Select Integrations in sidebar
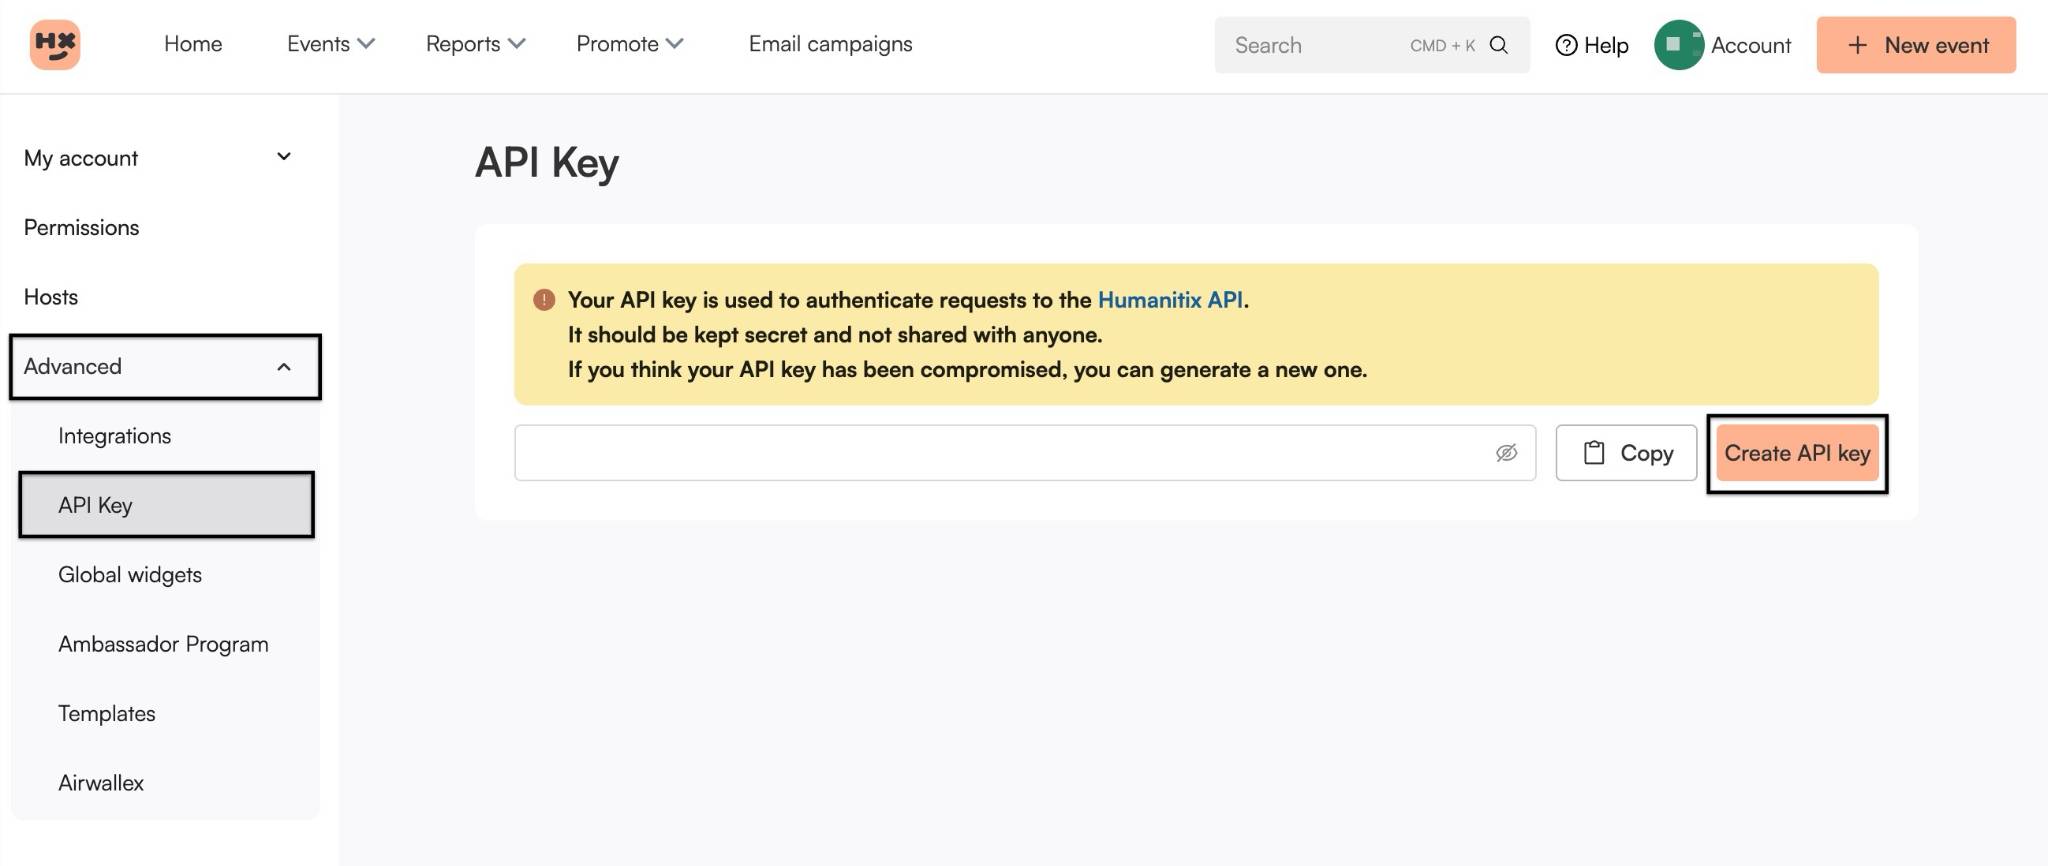The width and height of the screenshot is (2048, 866). 114,436
